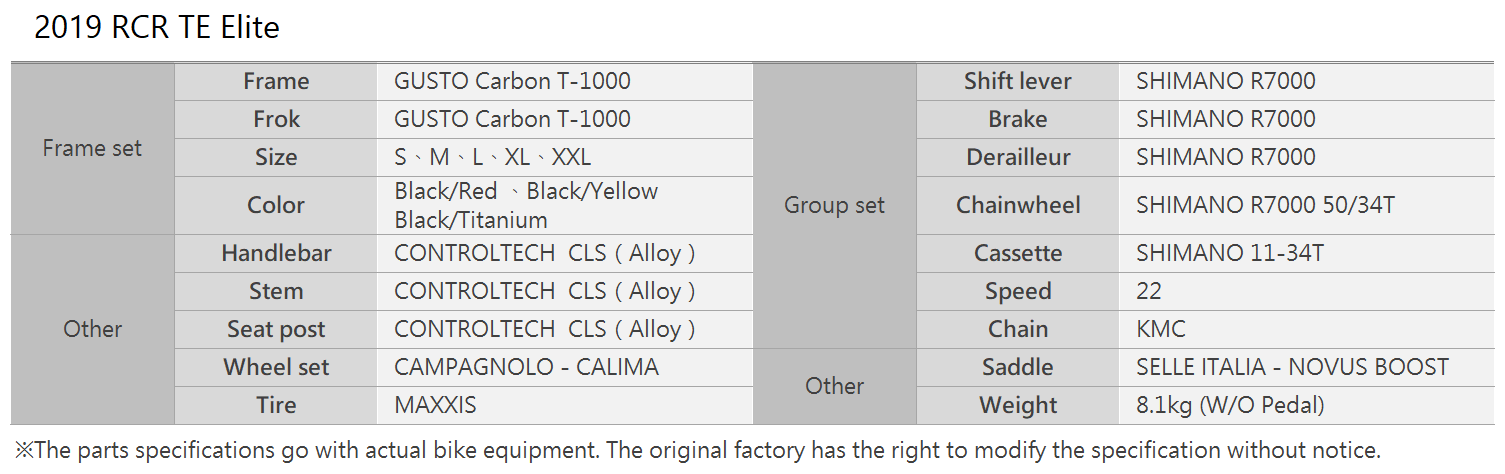Click the Stem CONTROLTECH CLS value
The image size is (1505, 474).
tap(545, 291)
